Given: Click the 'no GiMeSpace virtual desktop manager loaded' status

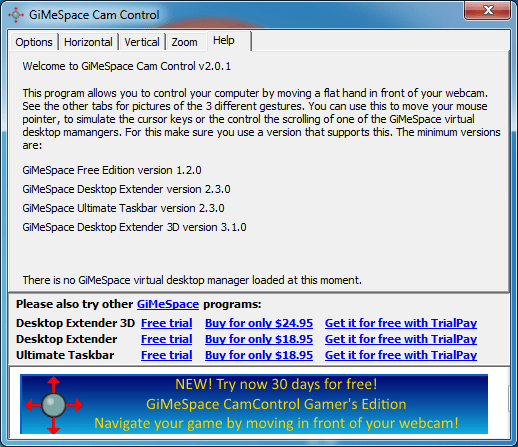Looking at the screenshot, I should click(192, 280).
